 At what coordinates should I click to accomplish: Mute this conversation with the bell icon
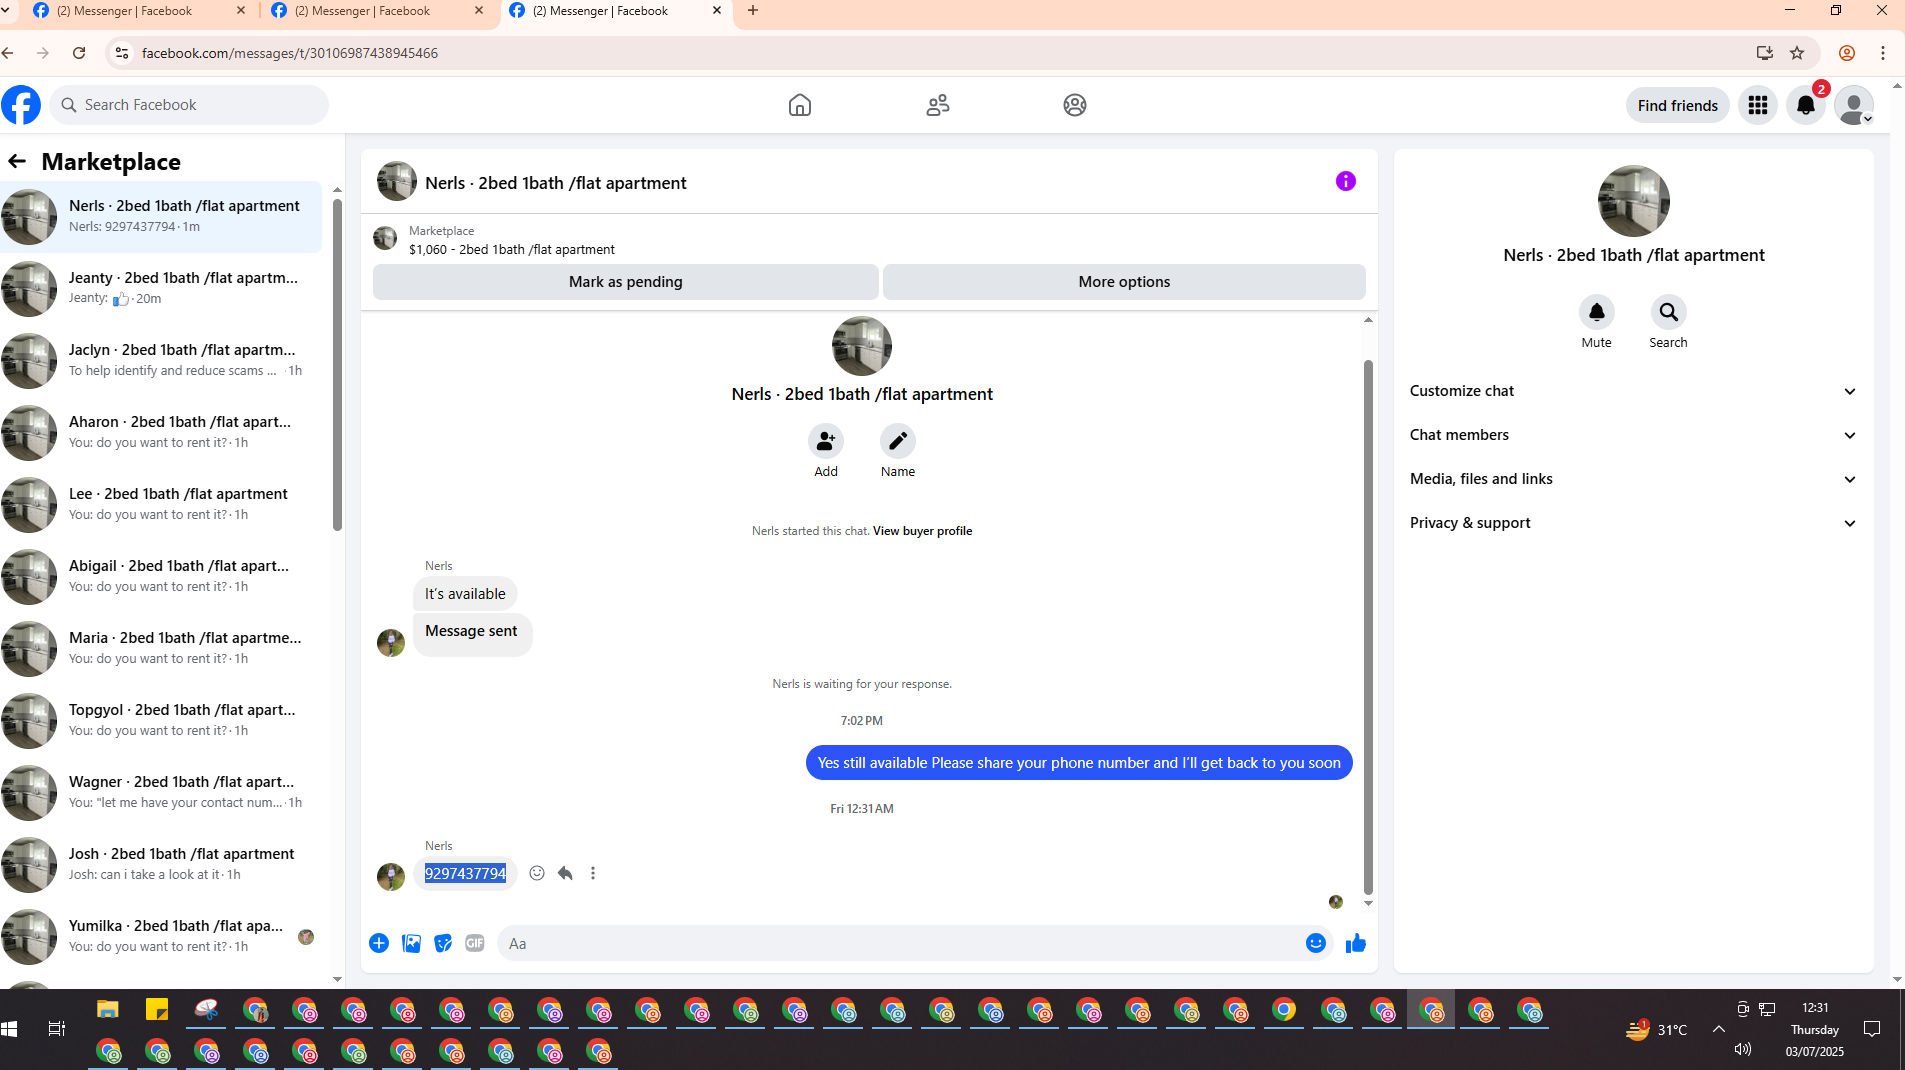click(x=1596, y=312)
